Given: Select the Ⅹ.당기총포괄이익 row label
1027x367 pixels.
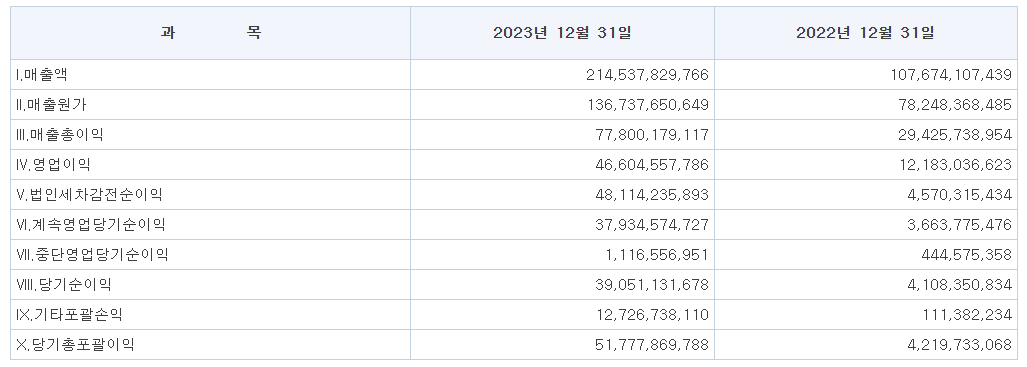Looking at the screenshot, I should (x=75, y=345).
